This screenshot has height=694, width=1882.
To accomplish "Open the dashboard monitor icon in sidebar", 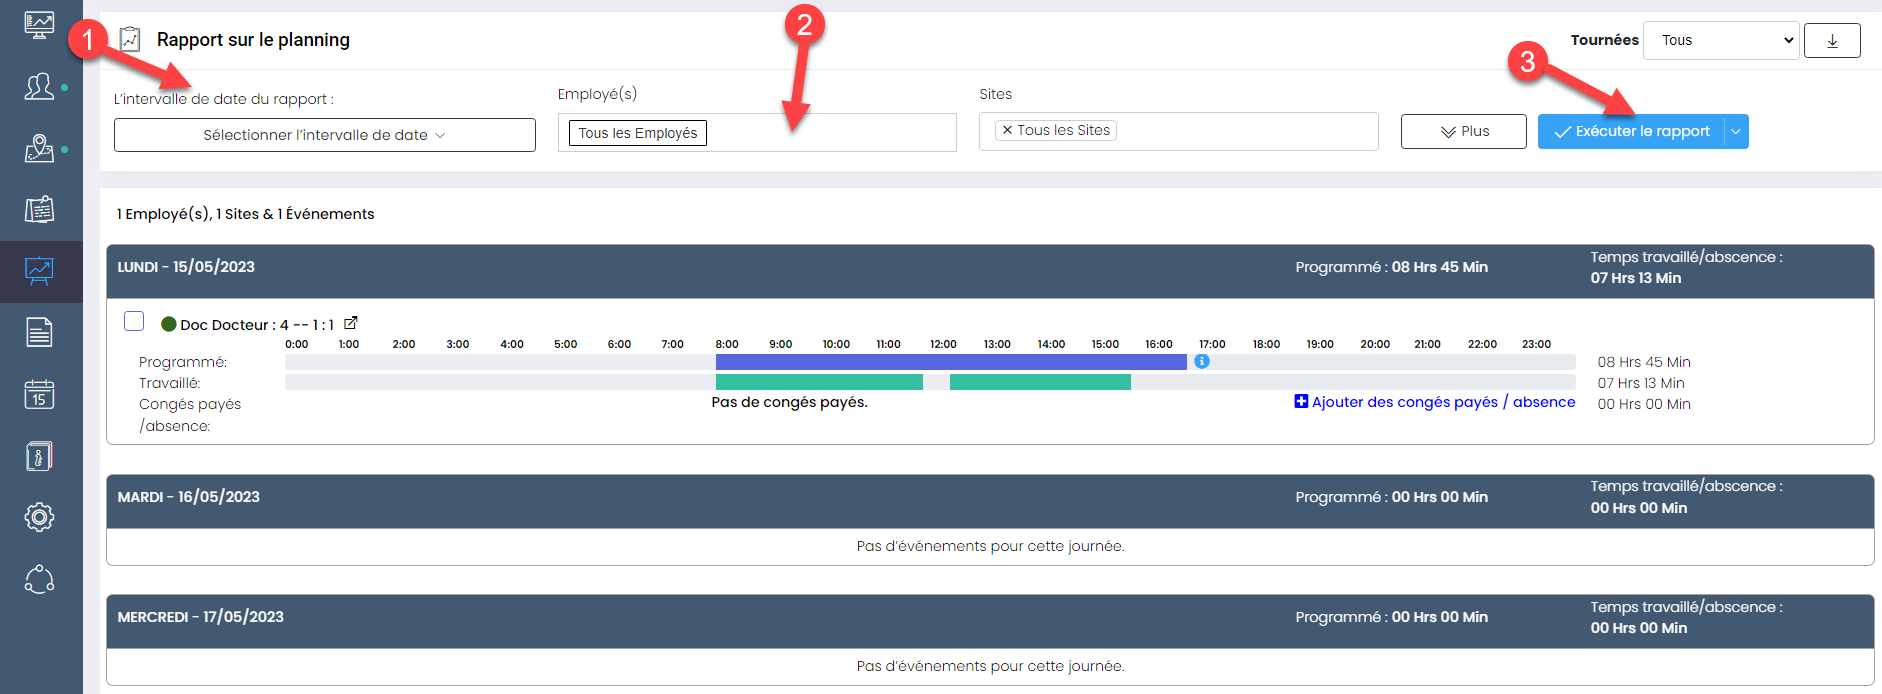I will point(39,25).
